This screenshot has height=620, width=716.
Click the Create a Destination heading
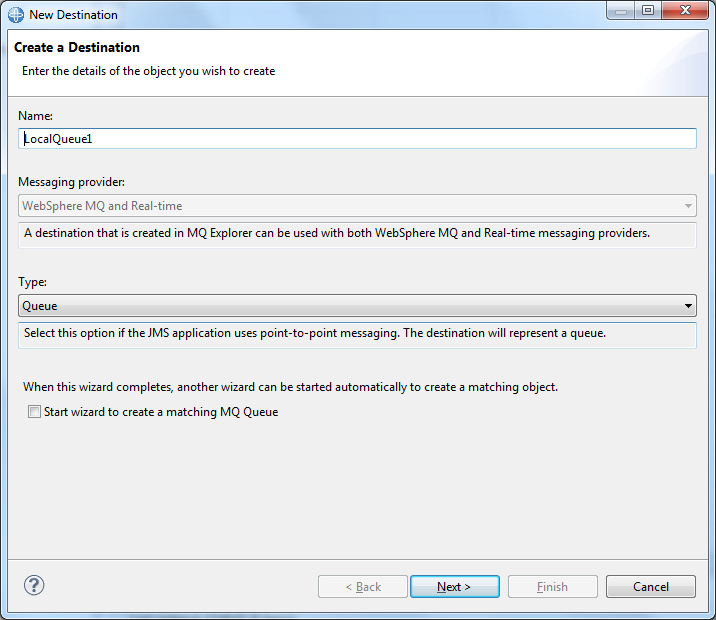77,47
